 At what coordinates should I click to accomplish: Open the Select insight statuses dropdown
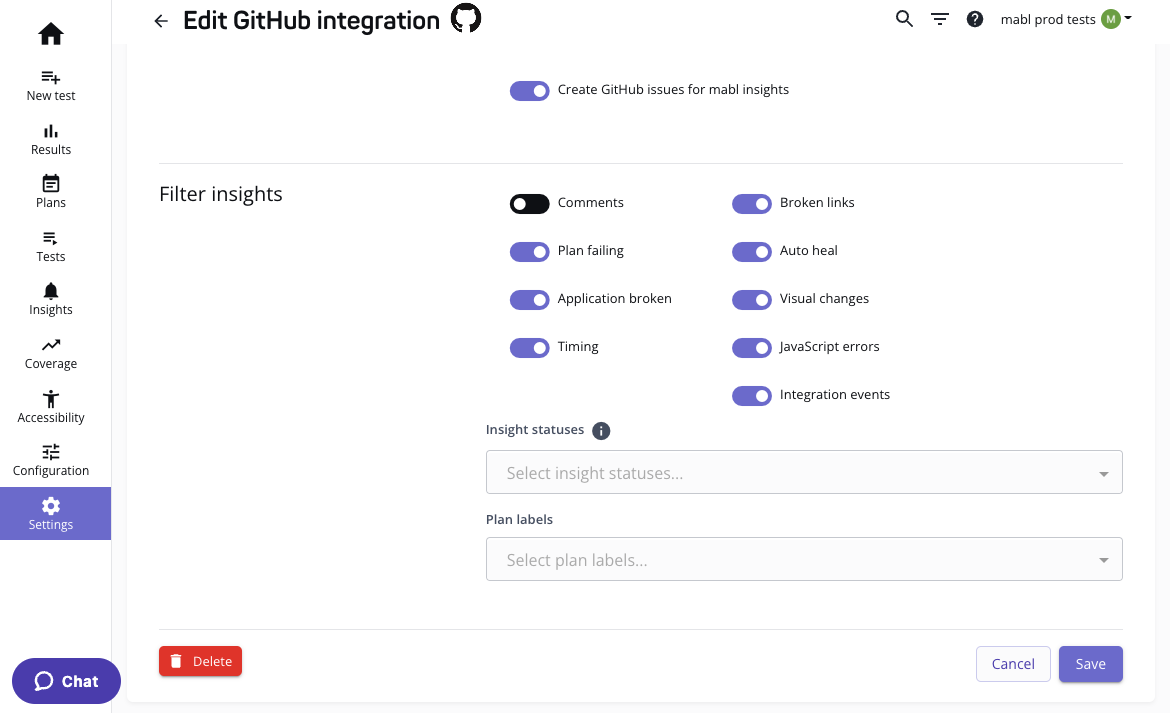click(x=804, y=472)
